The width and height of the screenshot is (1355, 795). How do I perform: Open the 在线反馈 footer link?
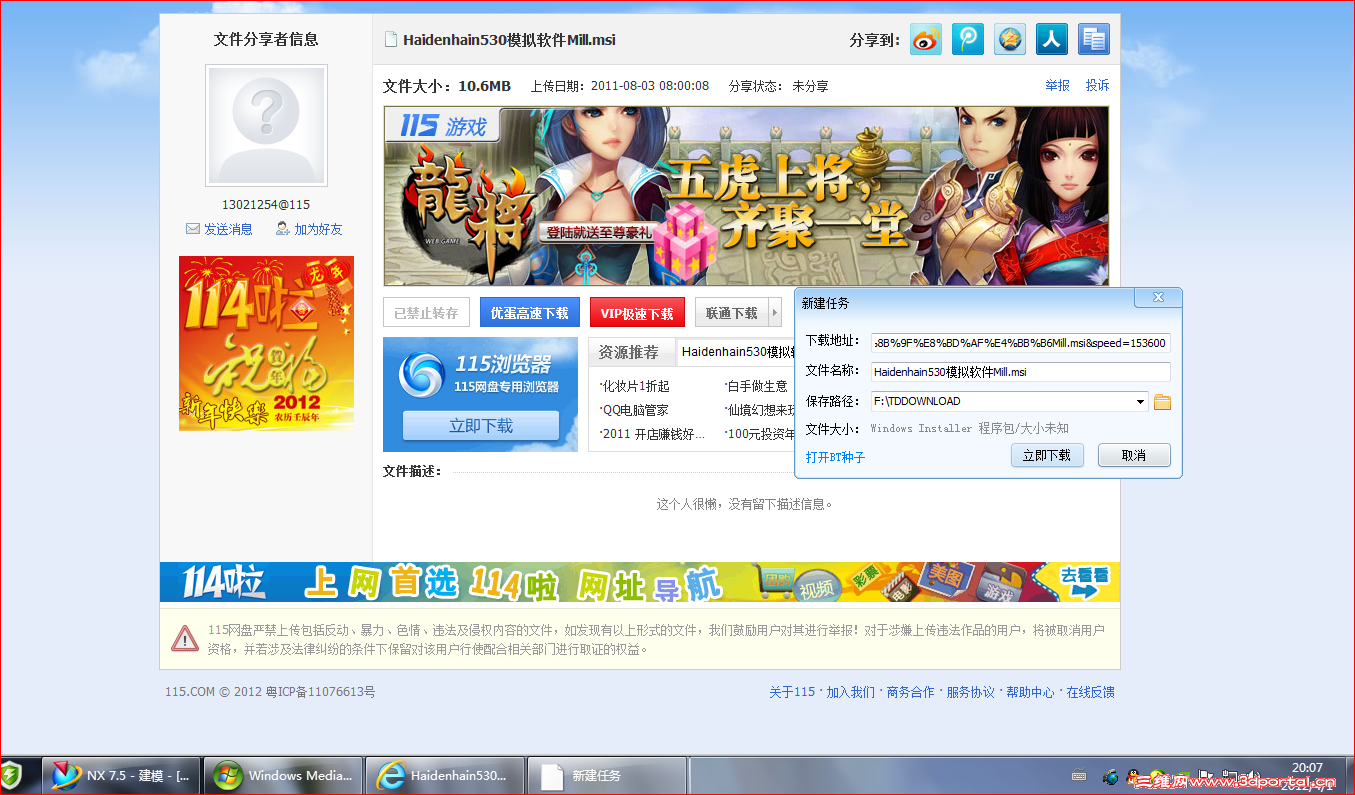click(1090, 692)
